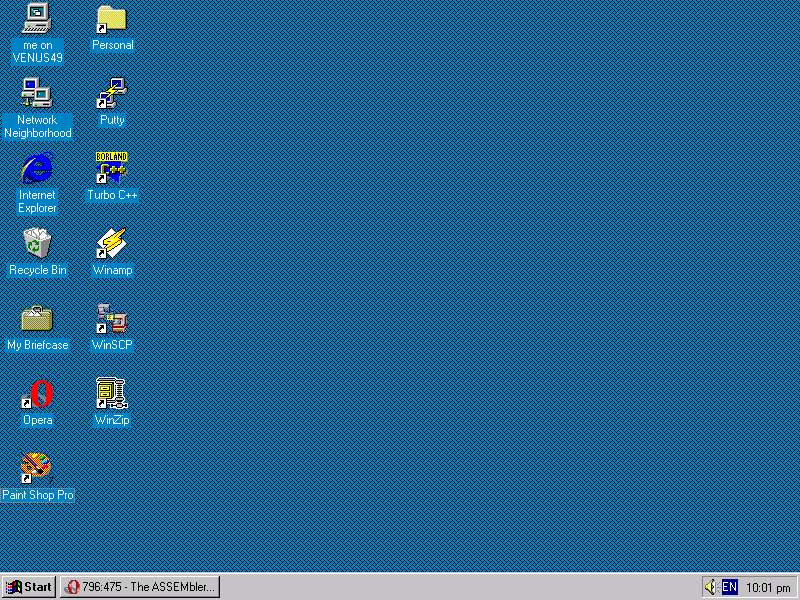The width and height of the screenshot is (800, 600).
Task: Click the 'My Briefcase' label text
Action: pyautogui.click(x=38, y=345)
